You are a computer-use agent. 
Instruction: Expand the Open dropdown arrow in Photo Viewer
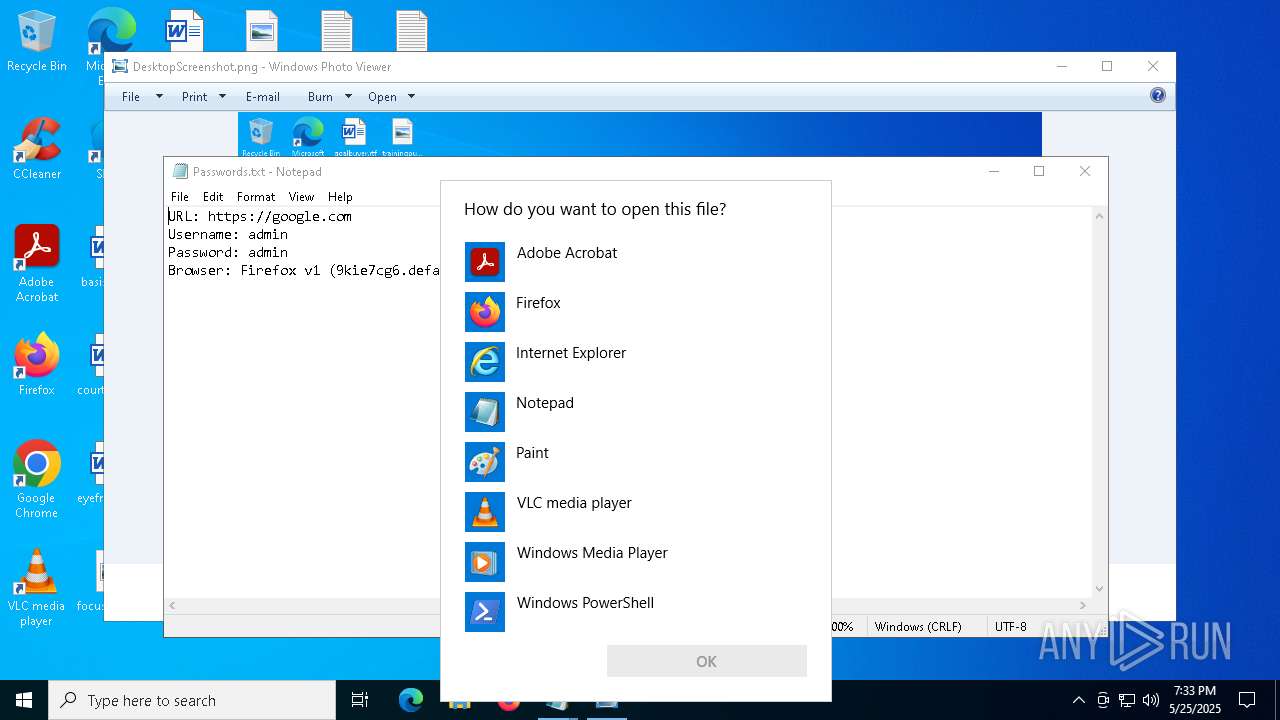point(411,97)
